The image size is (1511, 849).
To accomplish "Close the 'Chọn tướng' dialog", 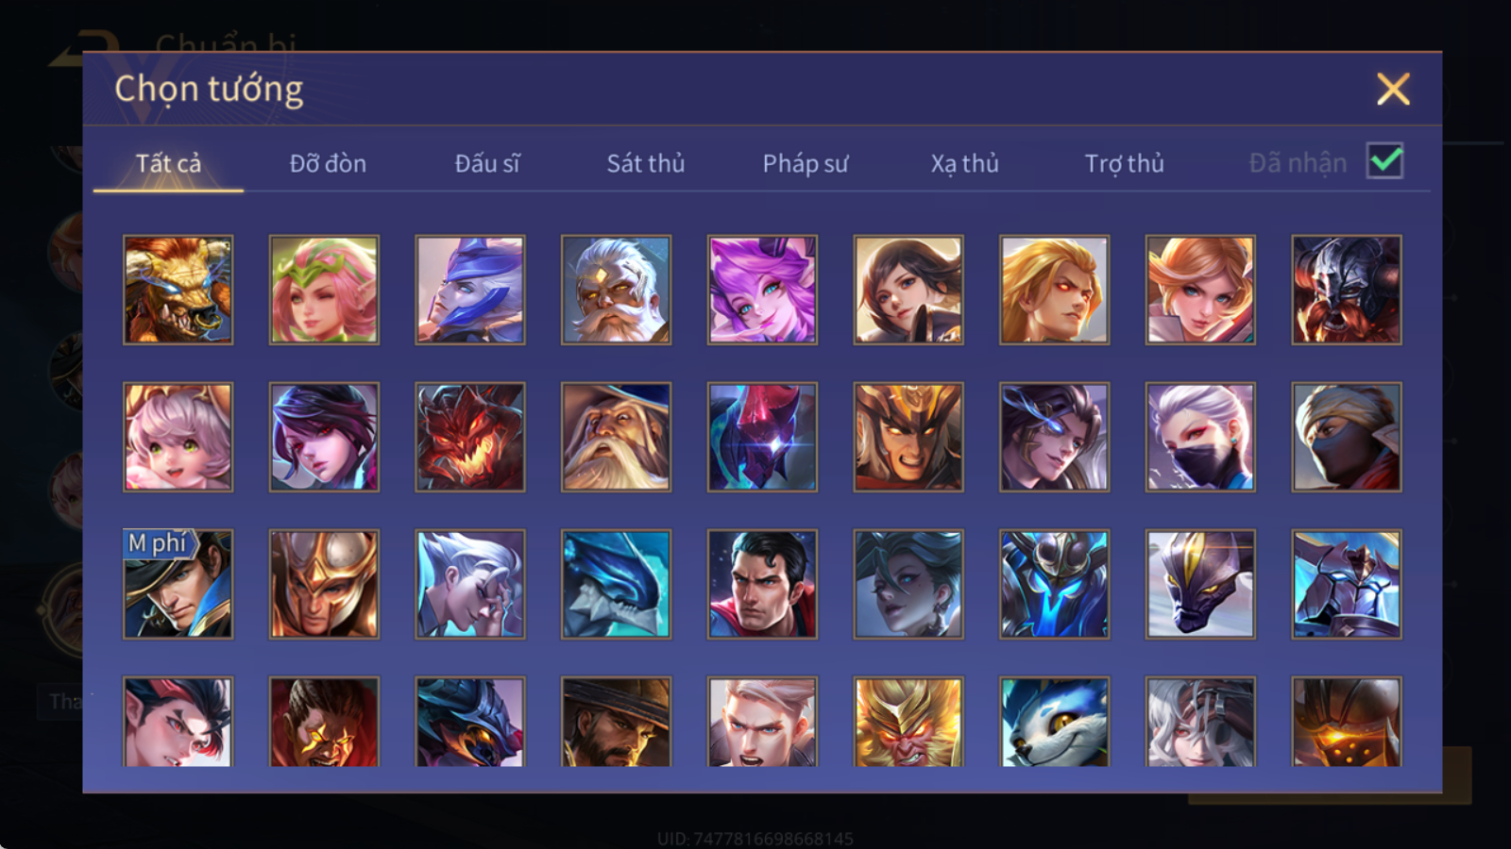I will (1393, 89).
